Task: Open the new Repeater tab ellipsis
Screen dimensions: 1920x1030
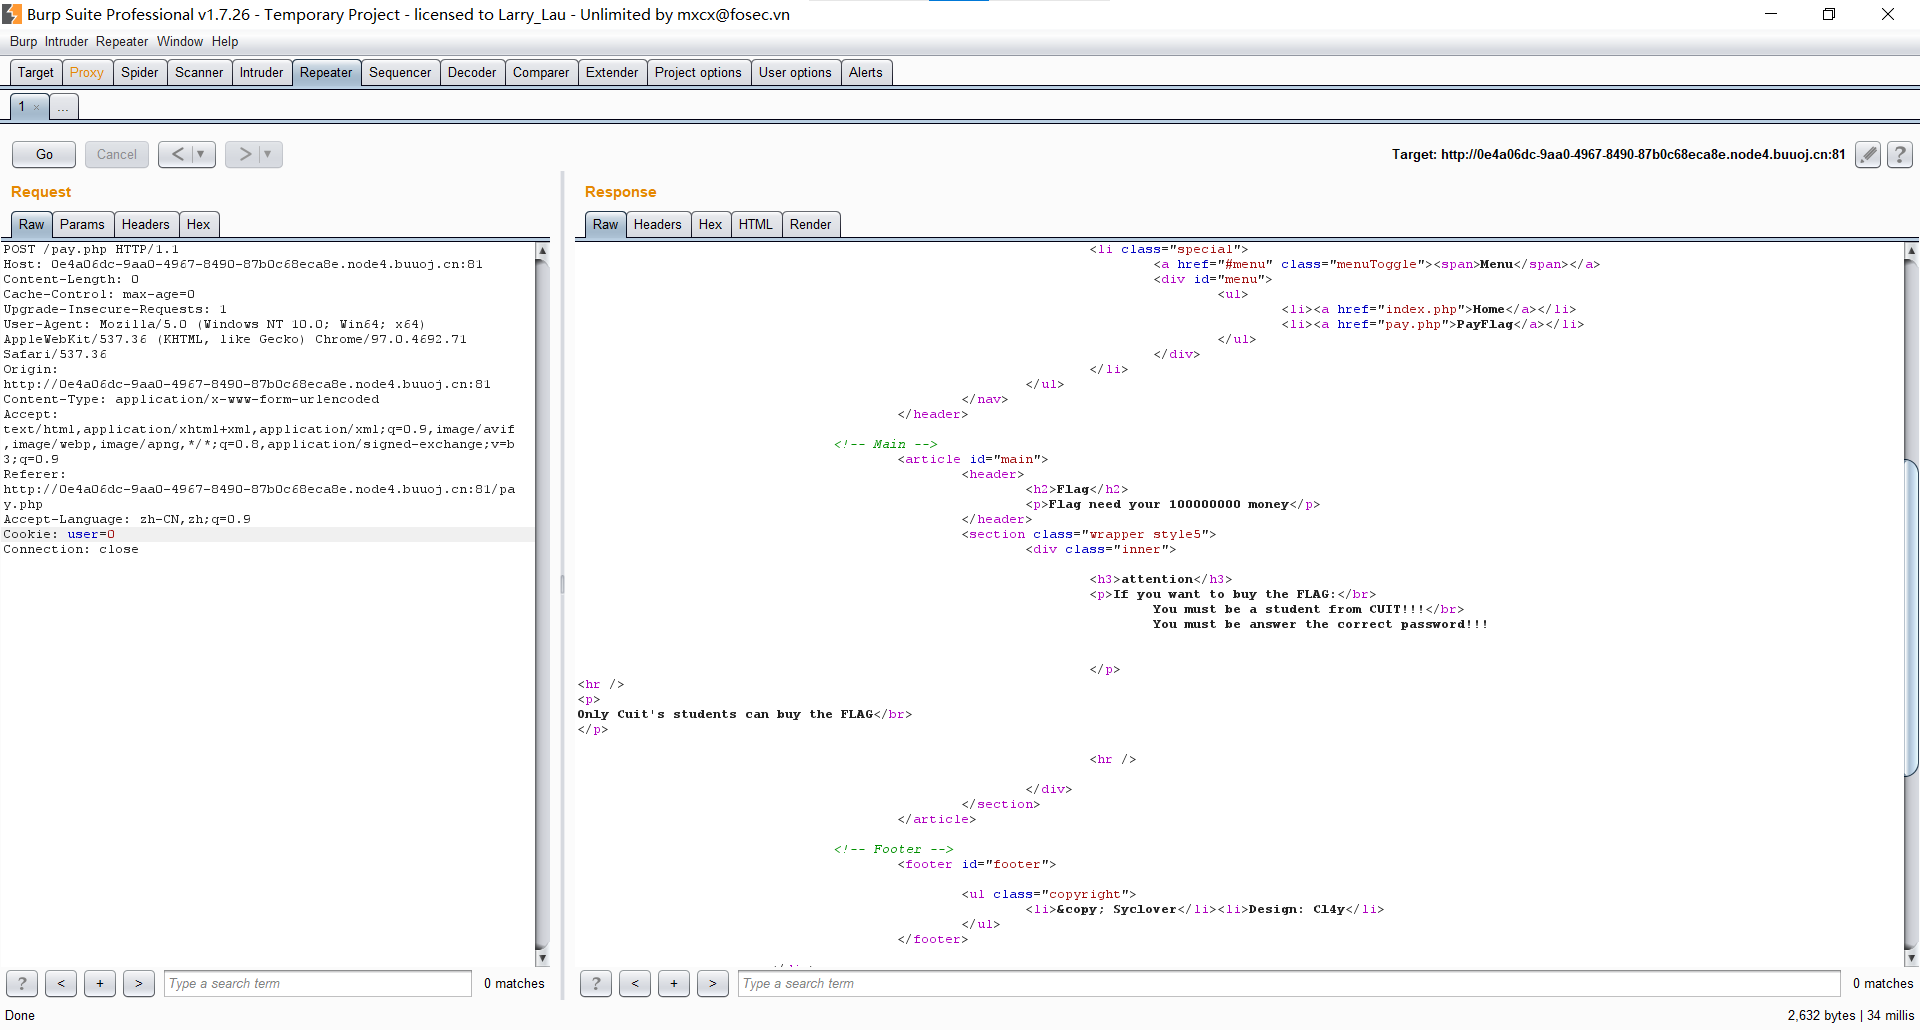Action: (63, 107)
